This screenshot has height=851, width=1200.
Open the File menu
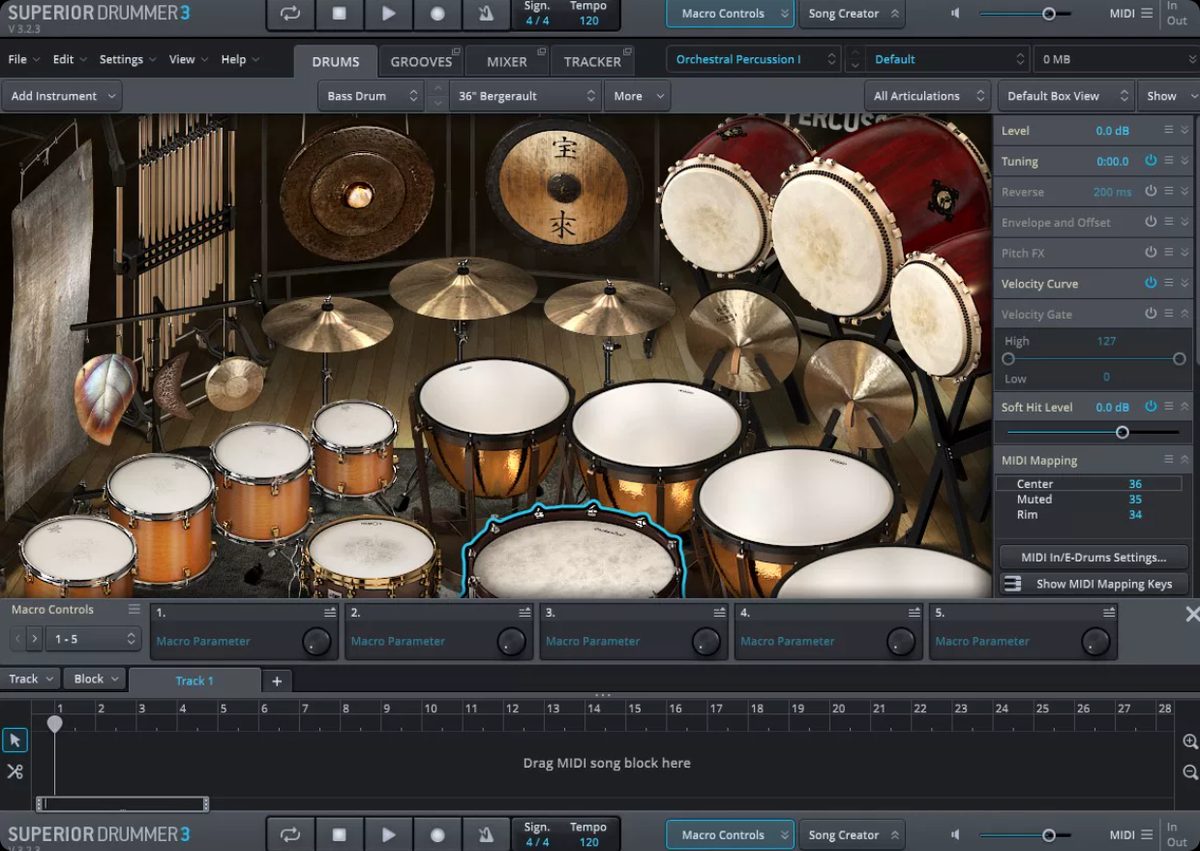(24, 59)
